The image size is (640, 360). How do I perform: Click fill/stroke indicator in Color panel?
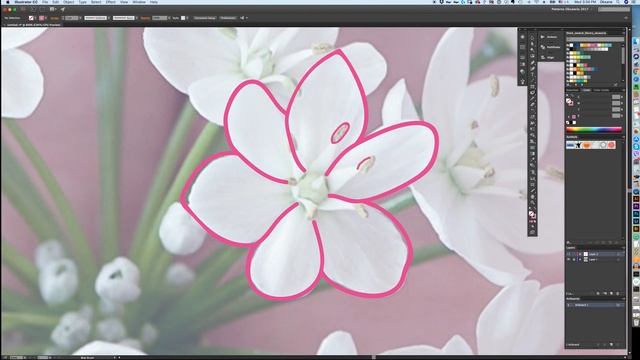tap(569, 102)
